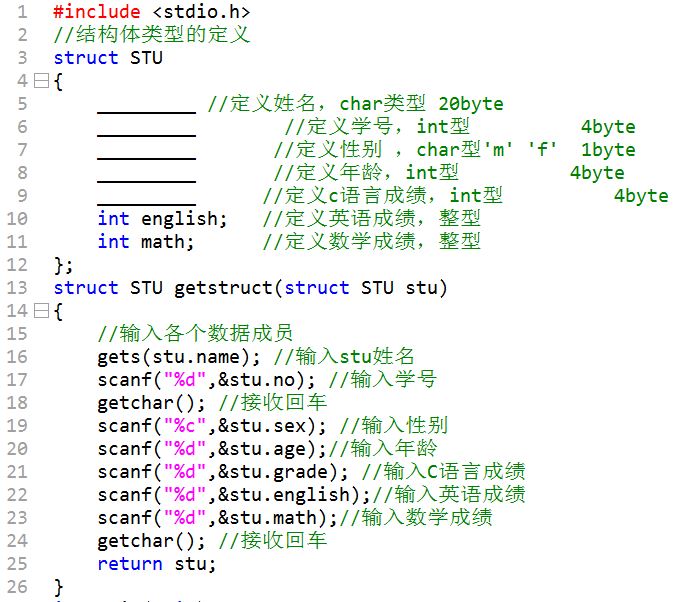Click the "%c" format string
The image size is (683, 602).
(x=185, y=426)
